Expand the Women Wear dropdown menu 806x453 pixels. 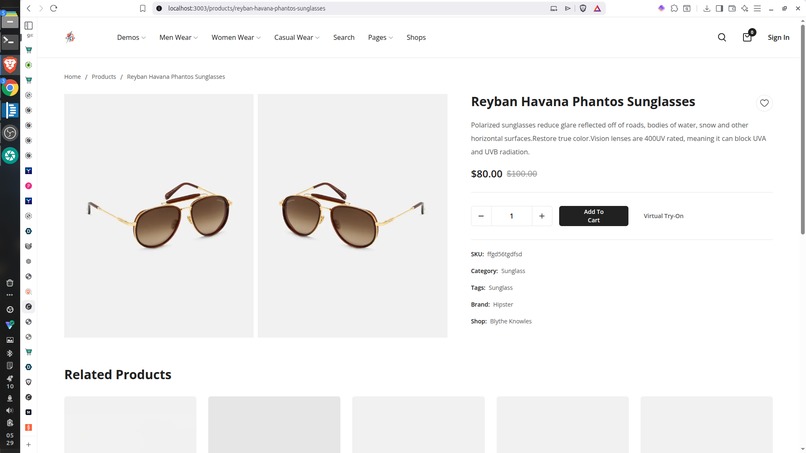pyautogui.click(x=236, y=38)
